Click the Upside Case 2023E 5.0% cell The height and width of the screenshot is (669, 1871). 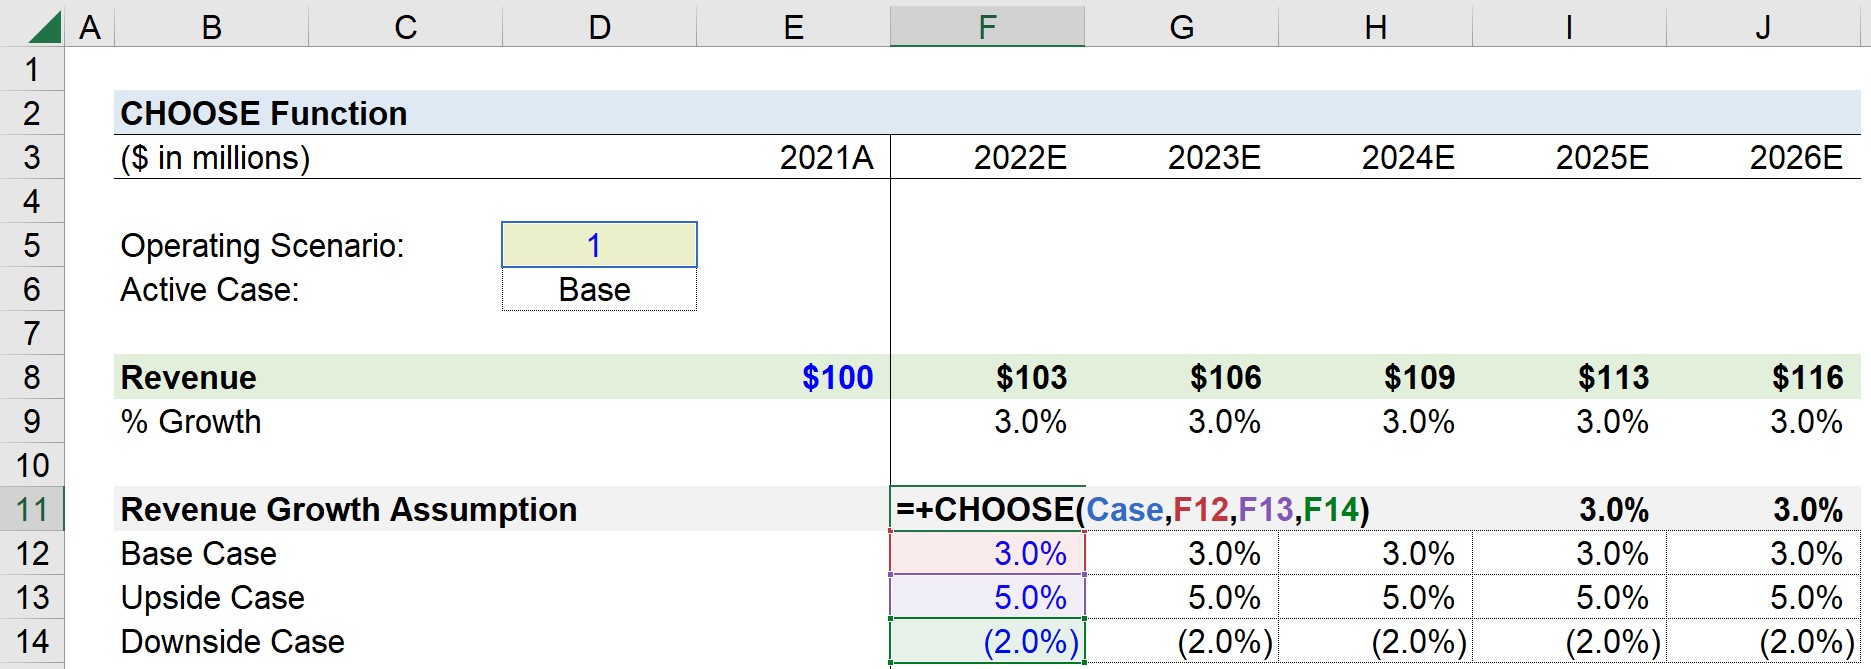pyautogui.click(x=1181, y=597)
